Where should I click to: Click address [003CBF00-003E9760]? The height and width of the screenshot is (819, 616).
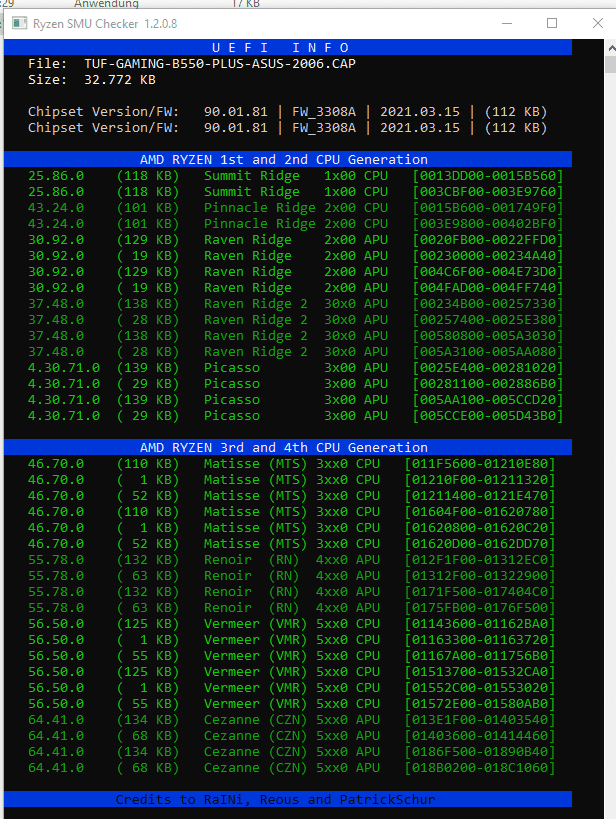pos(488,192)
